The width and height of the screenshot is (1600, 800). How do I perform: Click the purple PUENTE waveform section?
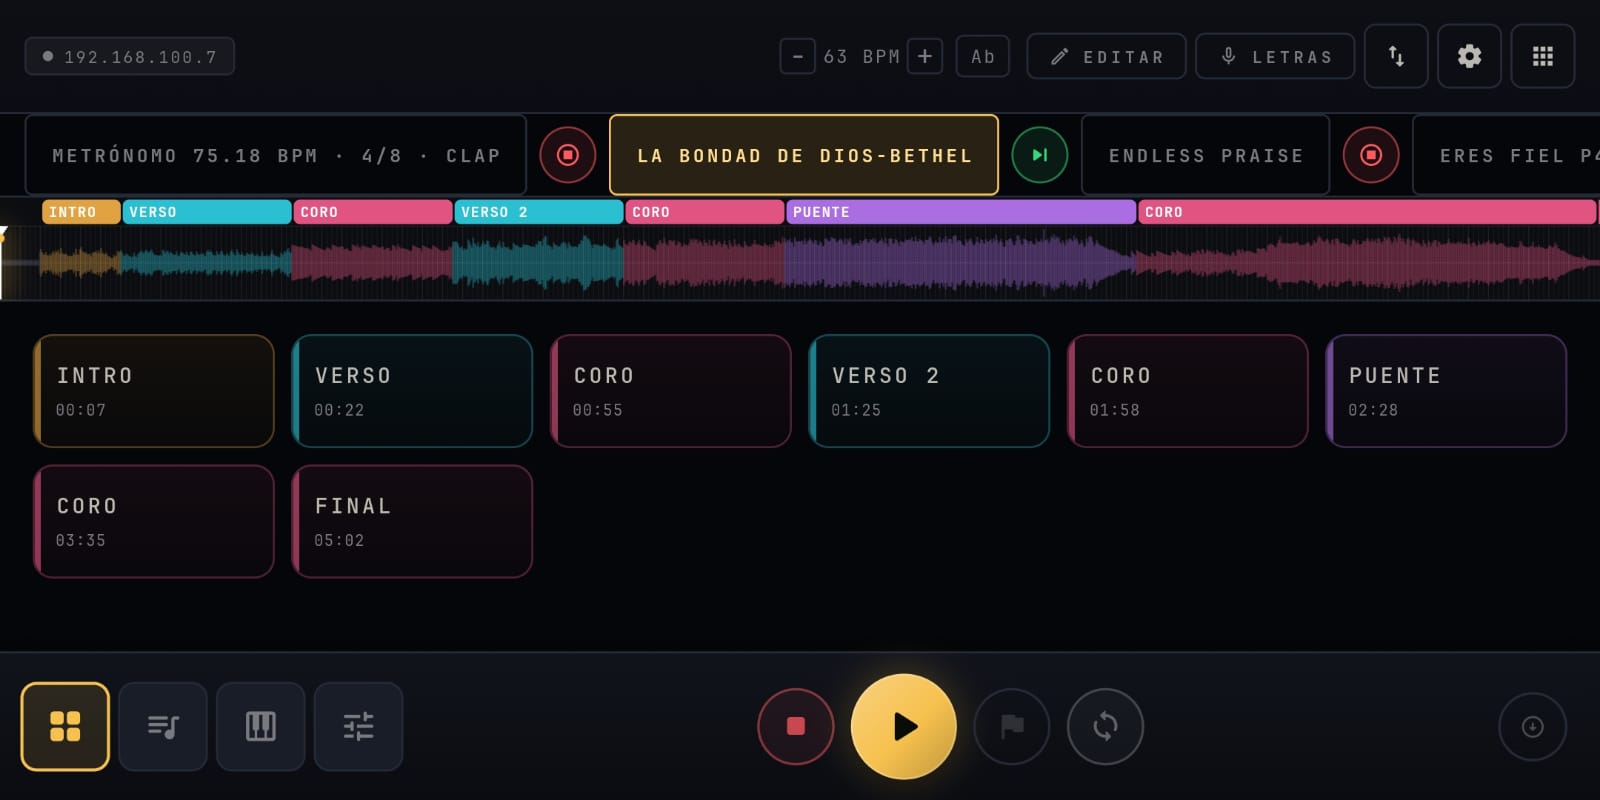960,263
